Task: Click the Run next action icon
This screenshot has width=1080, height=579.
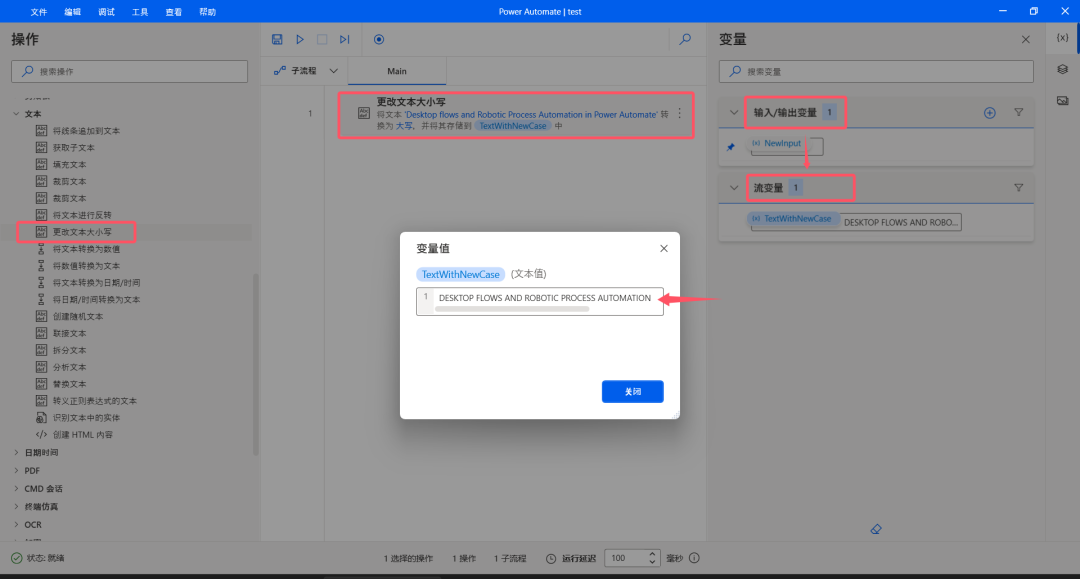Action: [x=344, y=39]
